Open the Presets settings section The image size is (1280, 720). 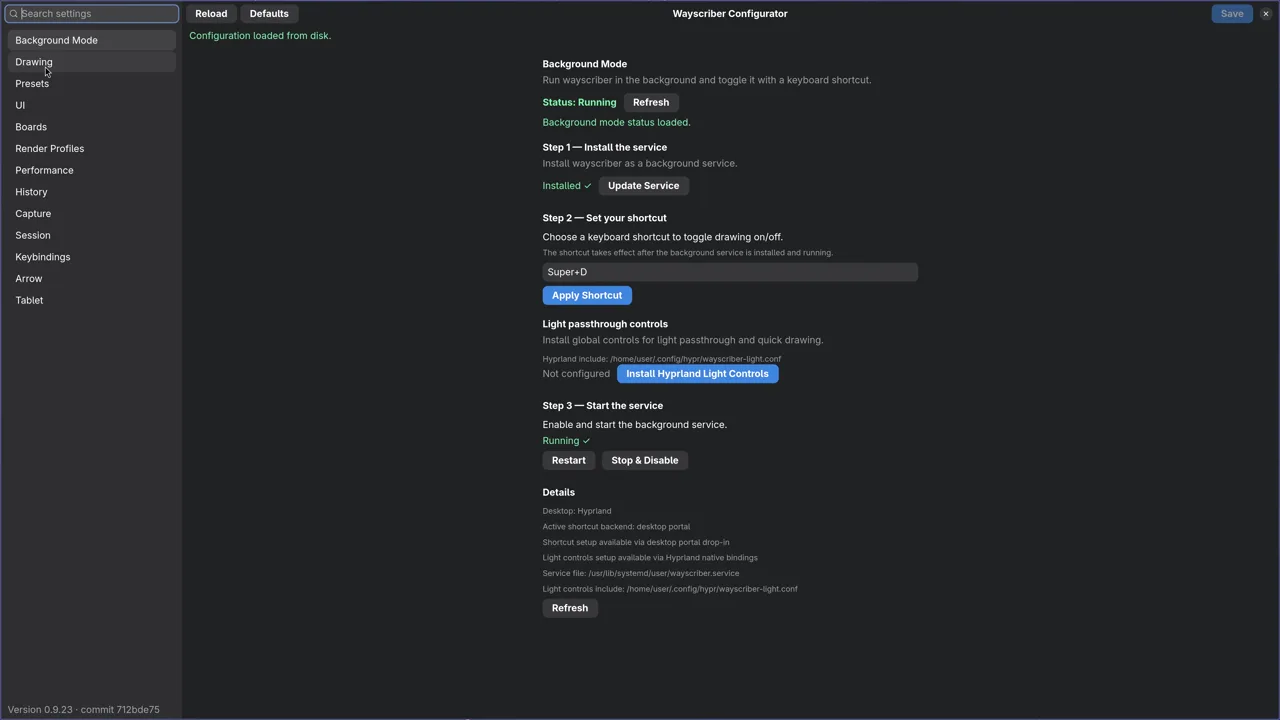pyautogui.click(x=92, y=84)
